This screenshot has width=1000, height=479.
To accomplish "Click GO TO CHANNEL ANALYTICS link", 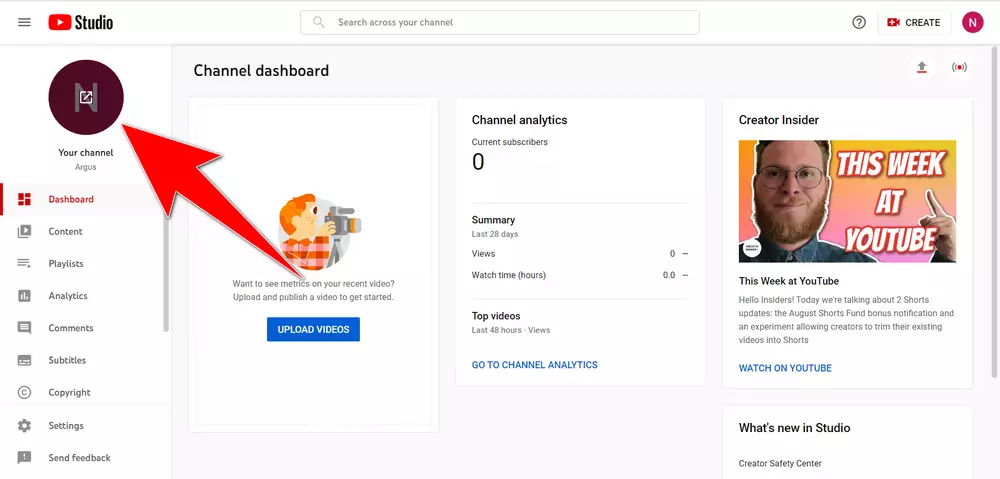I will (x=534, y=365).
